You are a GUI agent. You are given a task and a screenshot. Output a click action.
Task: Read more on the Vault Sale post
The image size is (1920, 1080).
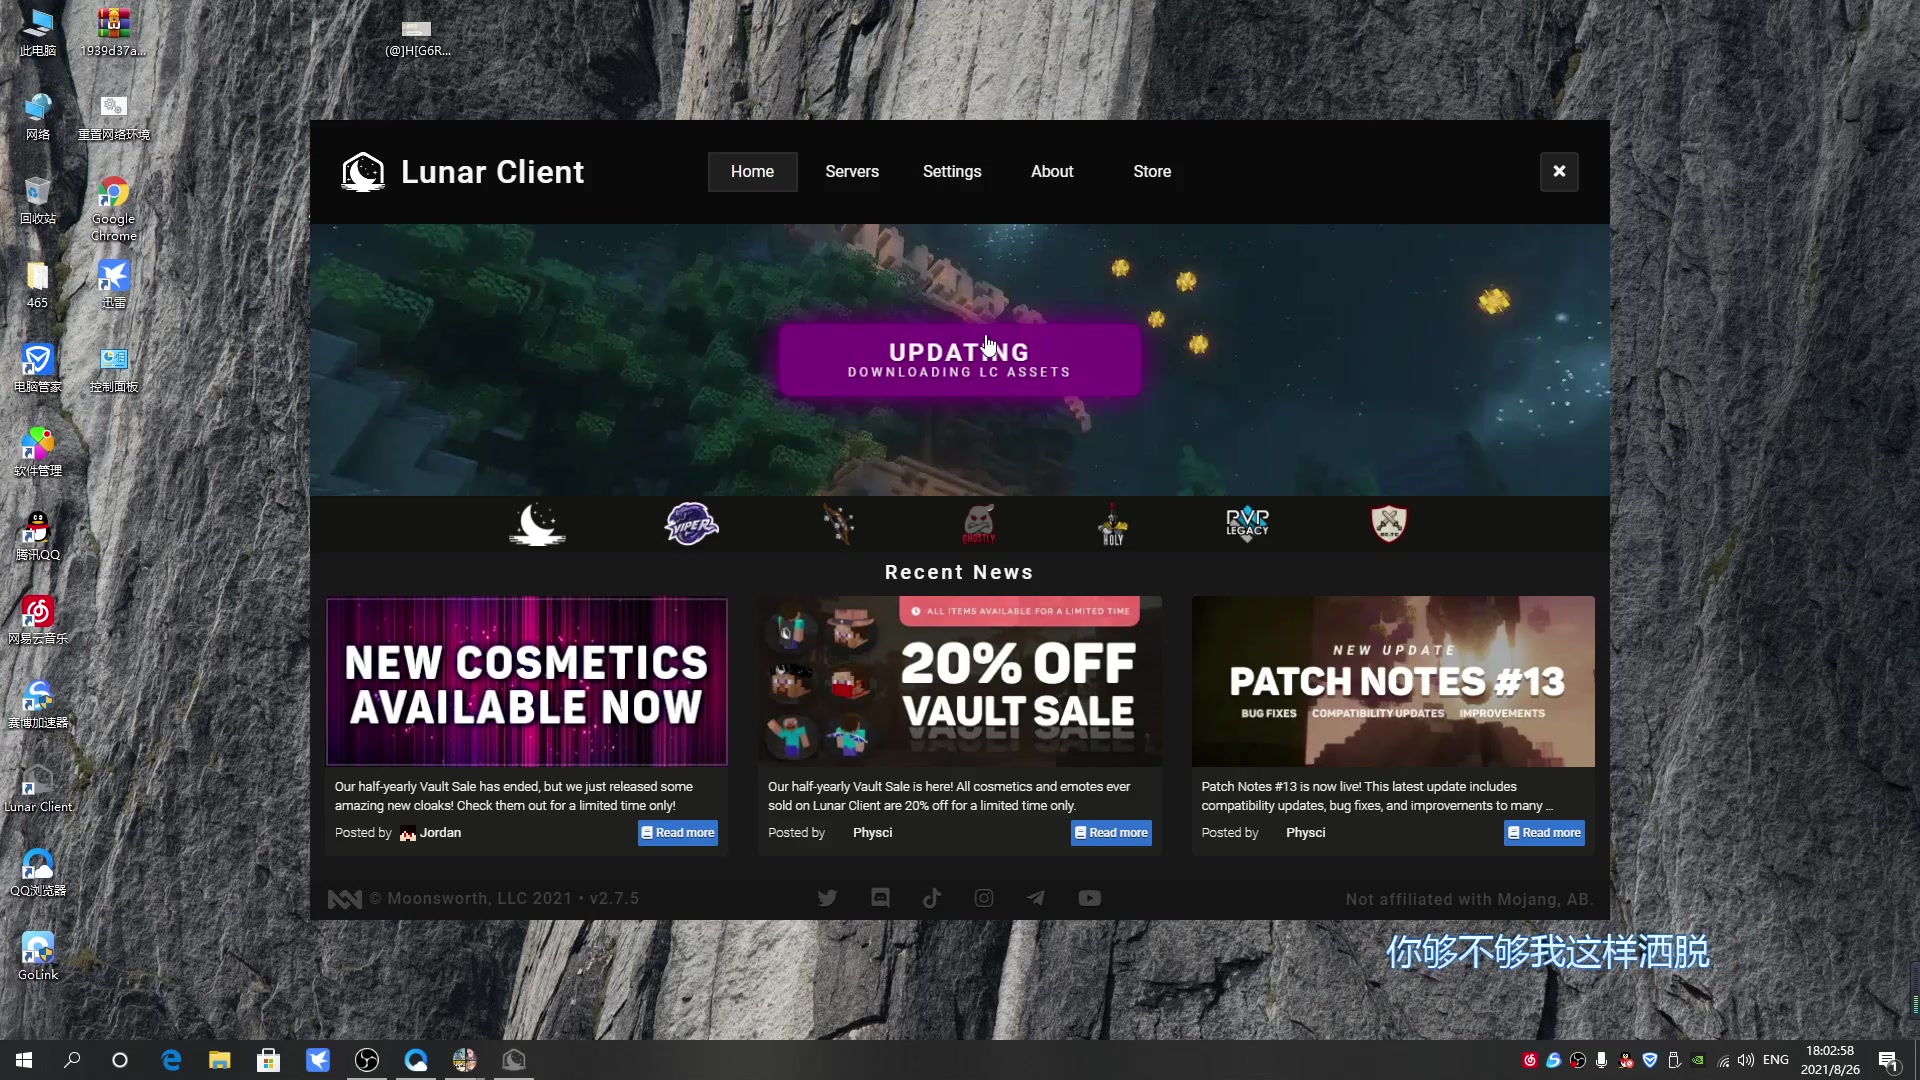1111,832
